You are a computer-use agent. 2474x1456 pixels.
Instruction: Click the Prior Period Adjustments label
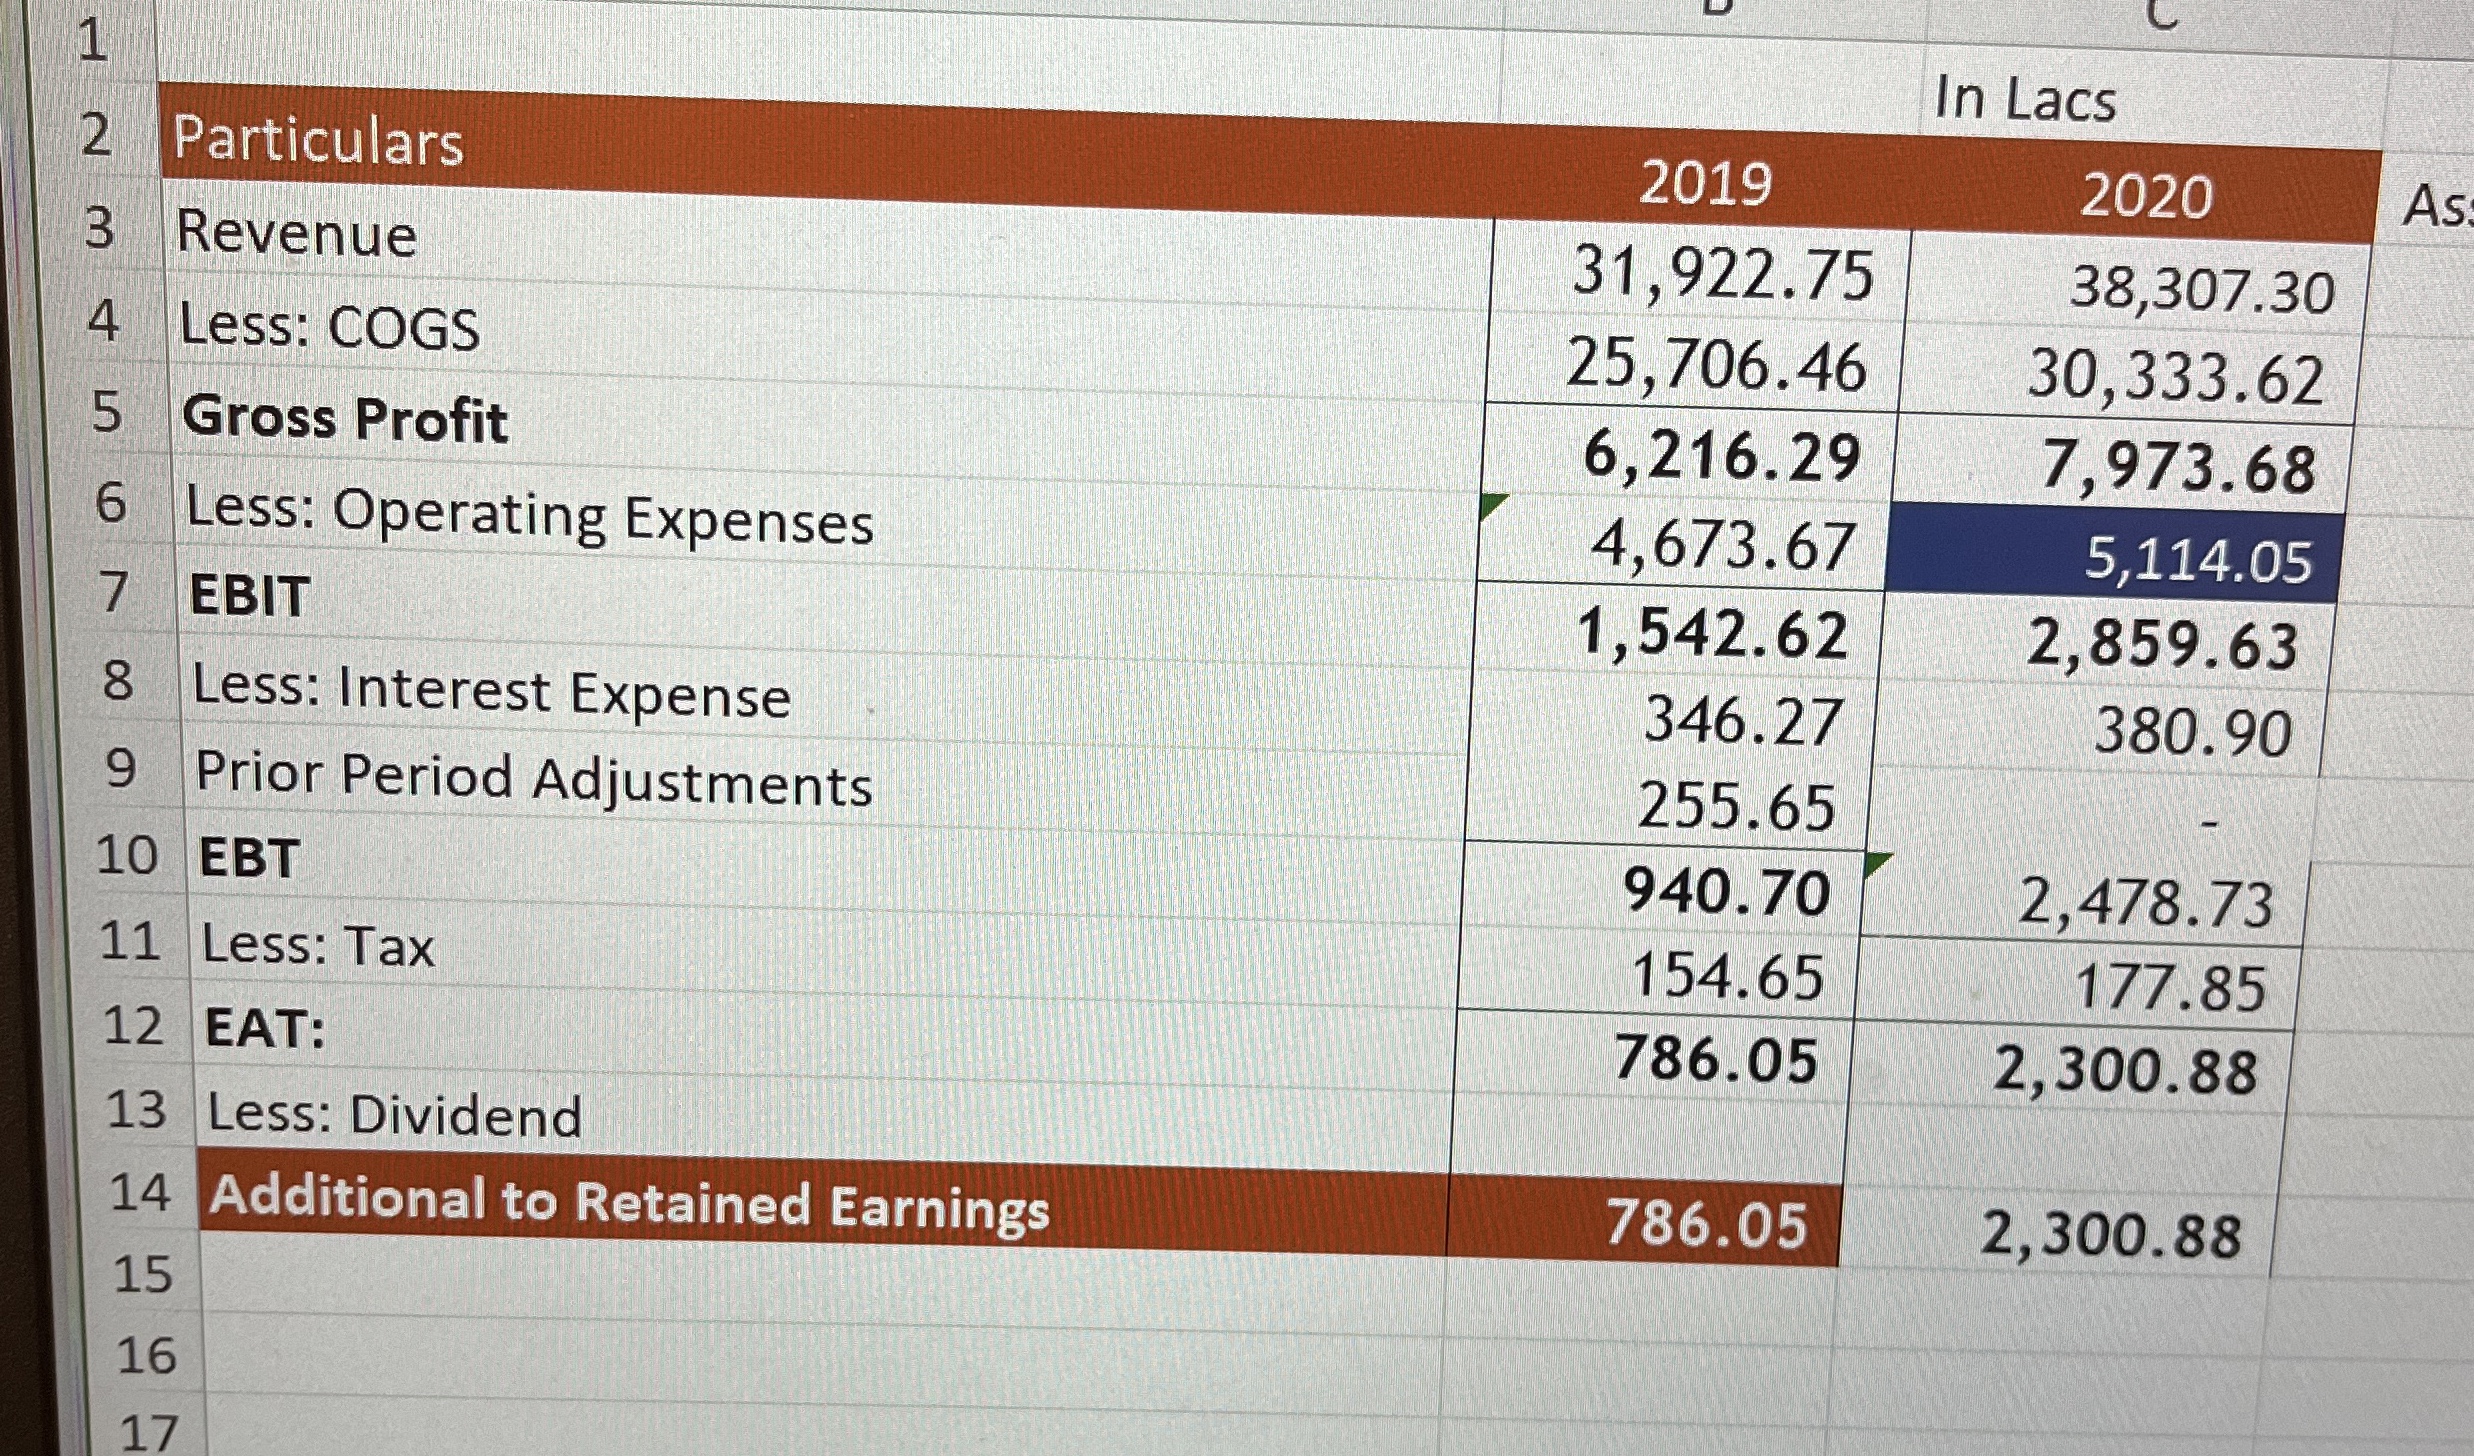(x=534, y=778)
